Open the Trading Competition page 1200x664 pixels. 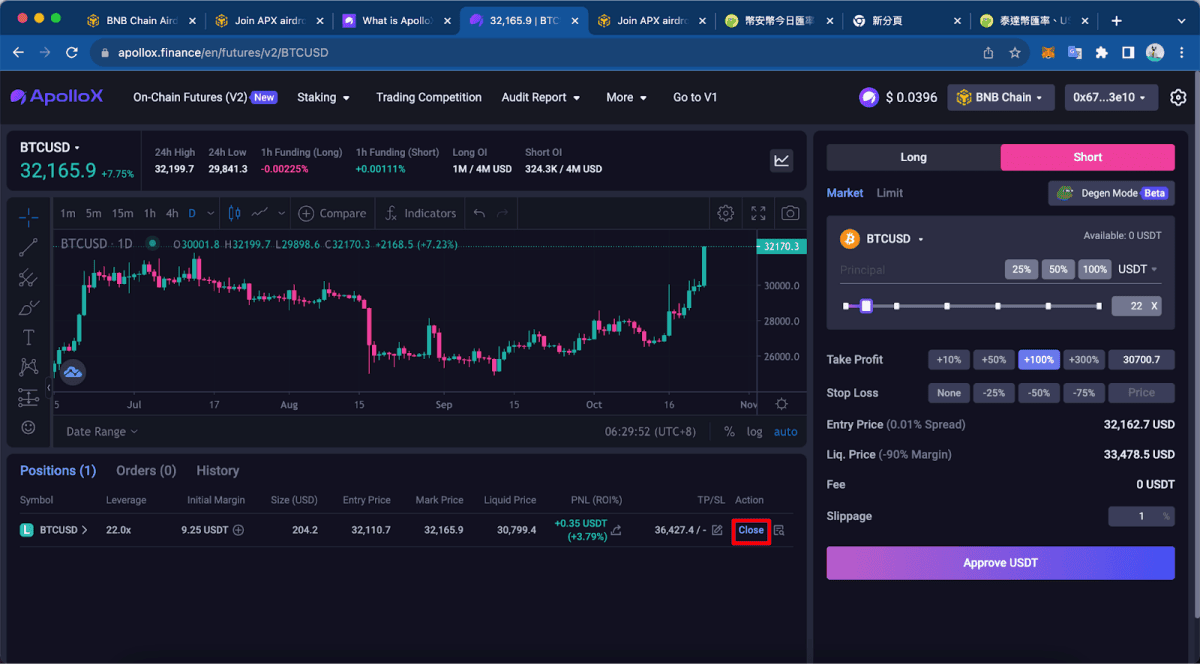429,97
